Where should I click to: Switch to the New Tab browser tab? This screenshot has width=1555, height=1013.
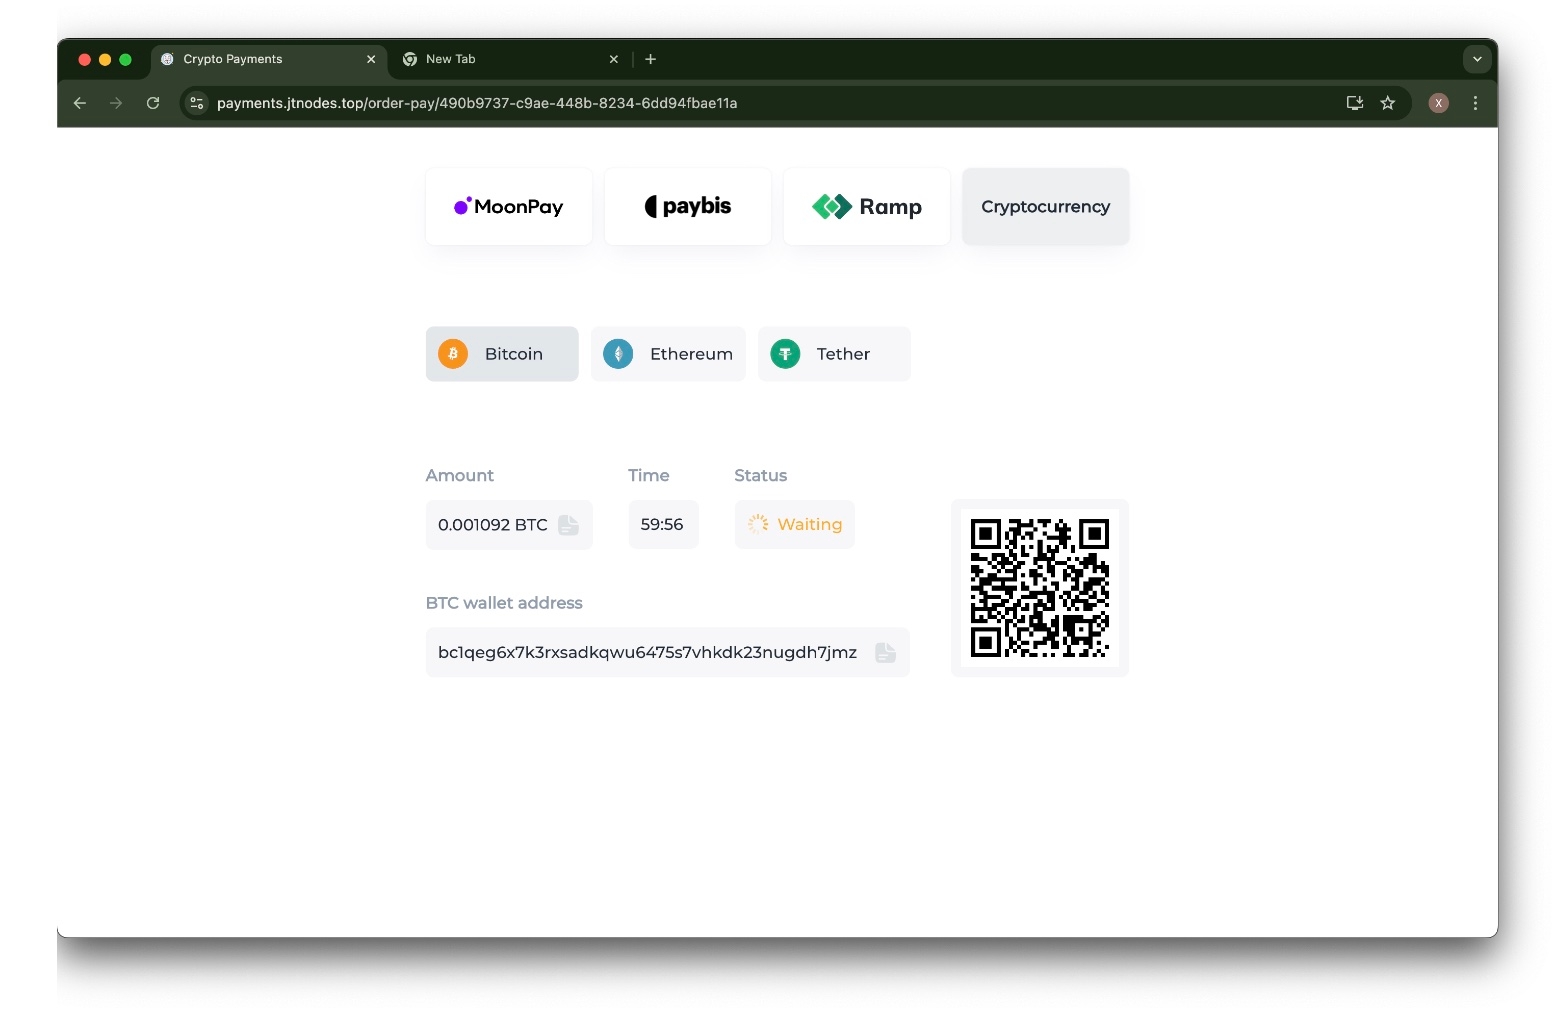coord(511,59)
